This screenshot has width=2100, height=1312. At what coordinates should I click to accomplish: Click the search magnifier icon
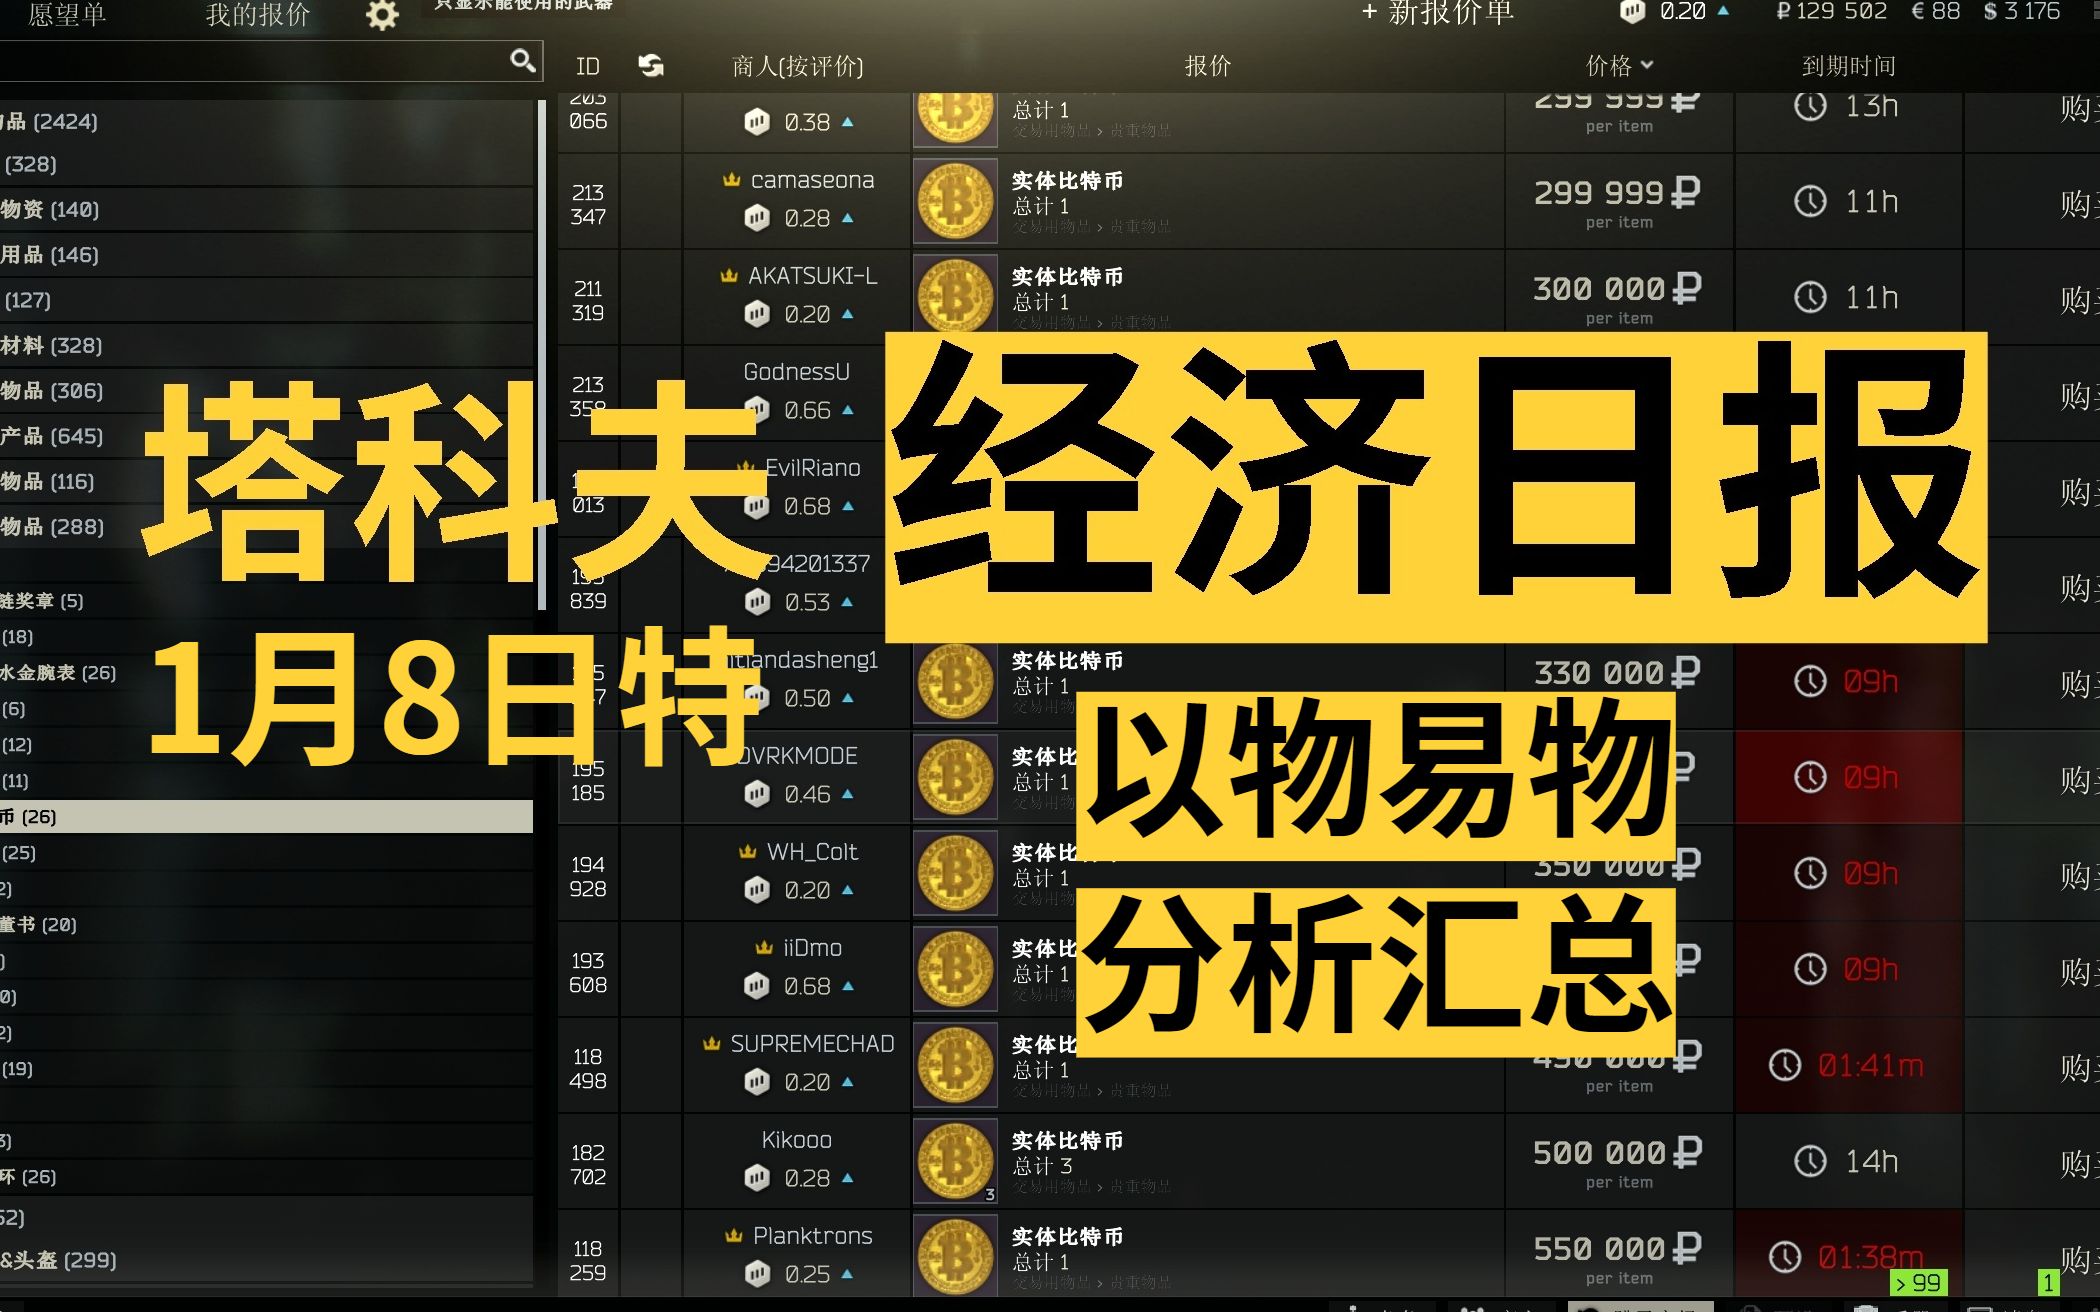[522, 61]
